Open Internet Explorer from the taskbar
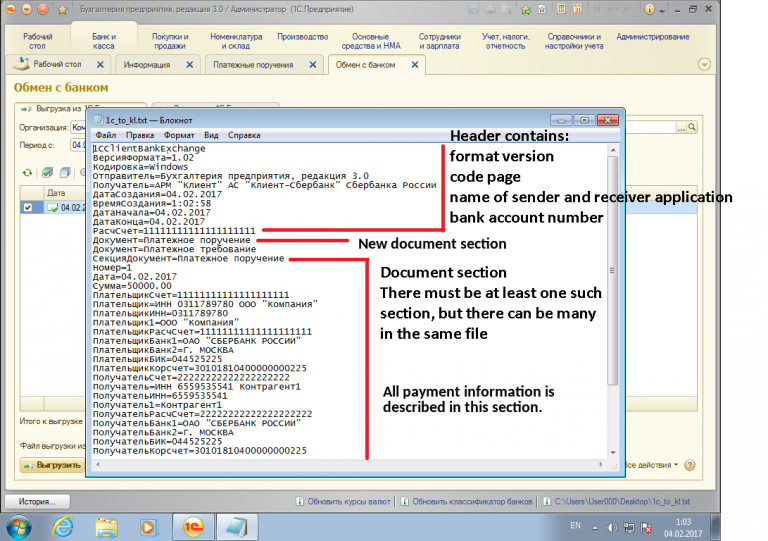Screen dimensions: 768x541 (62, 526)
